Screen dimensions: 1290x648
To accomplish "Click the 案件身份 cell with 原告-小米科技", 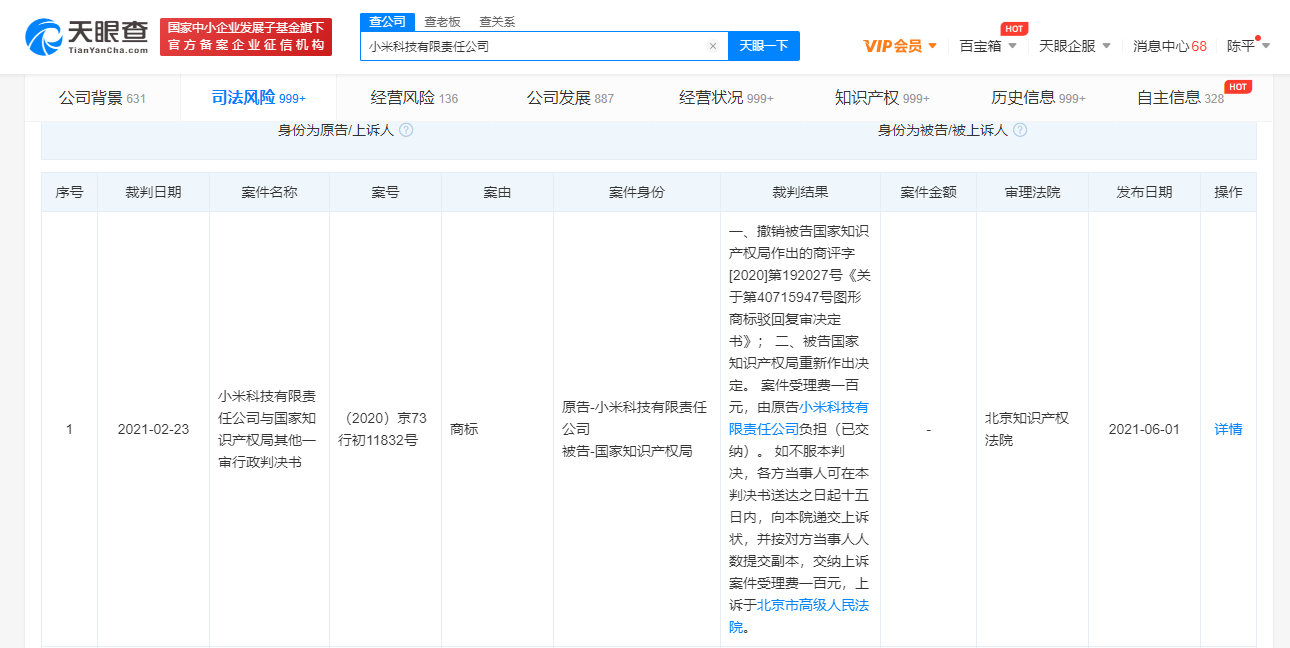I will pos(636,429).
